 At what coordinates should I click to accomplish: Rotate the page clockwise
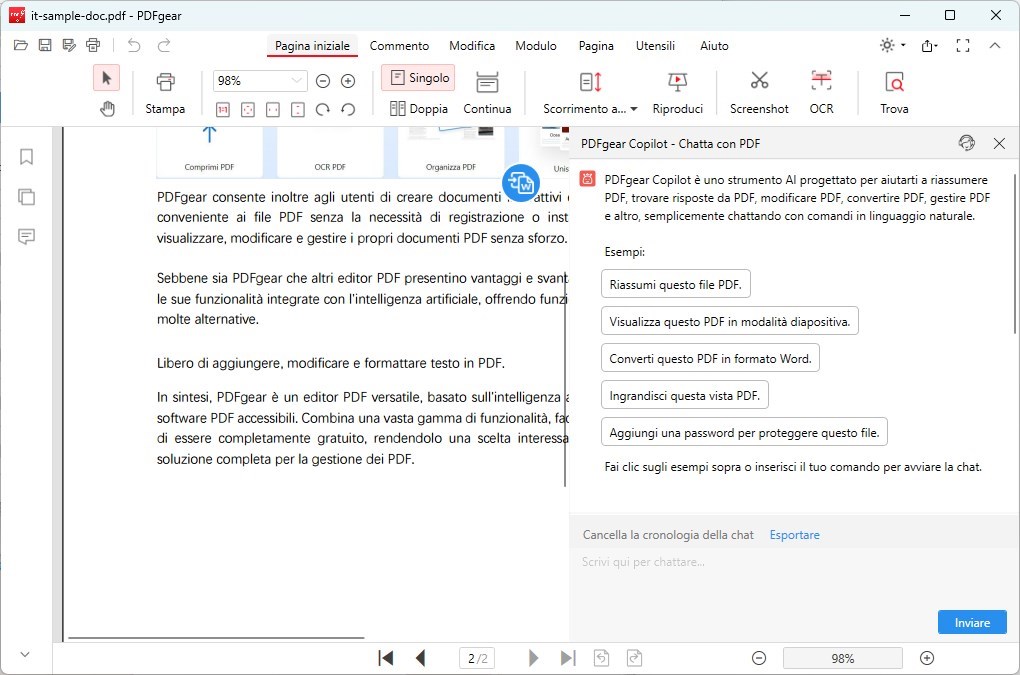click(x=323, y=109)
